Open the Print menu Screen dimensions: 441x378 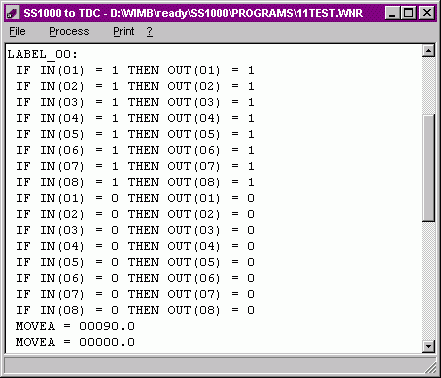coord(124,31)
